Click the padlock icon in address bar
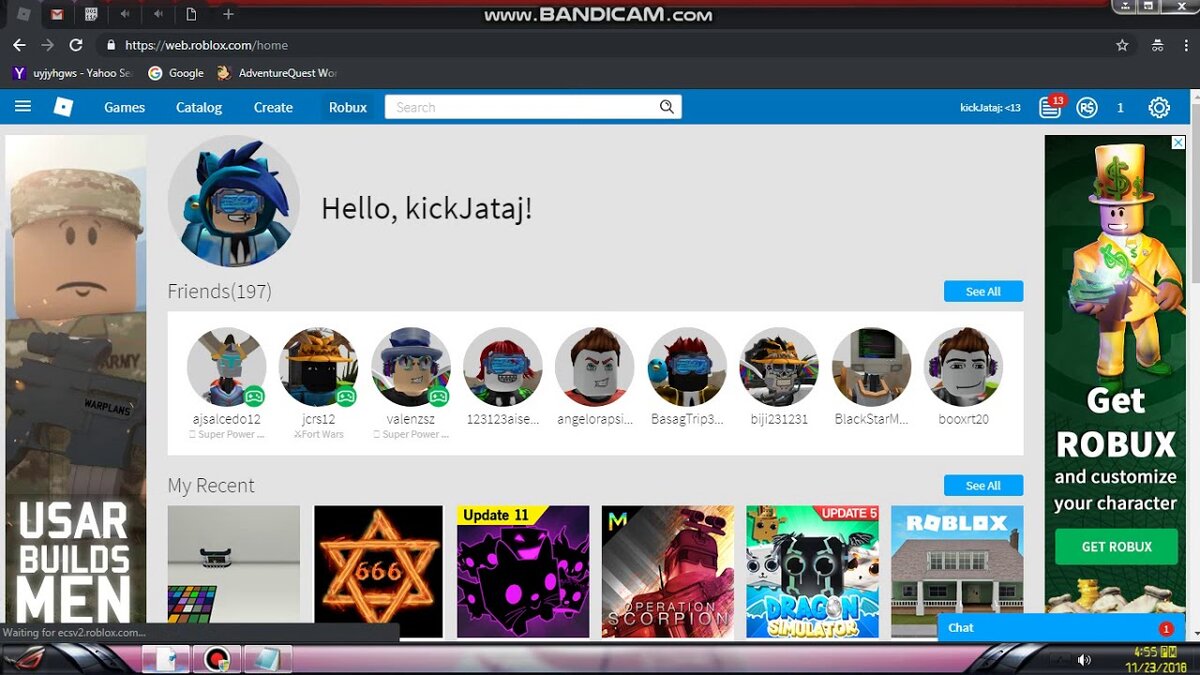This screenshot has width=1200, height=675. [x=111, y=45]
